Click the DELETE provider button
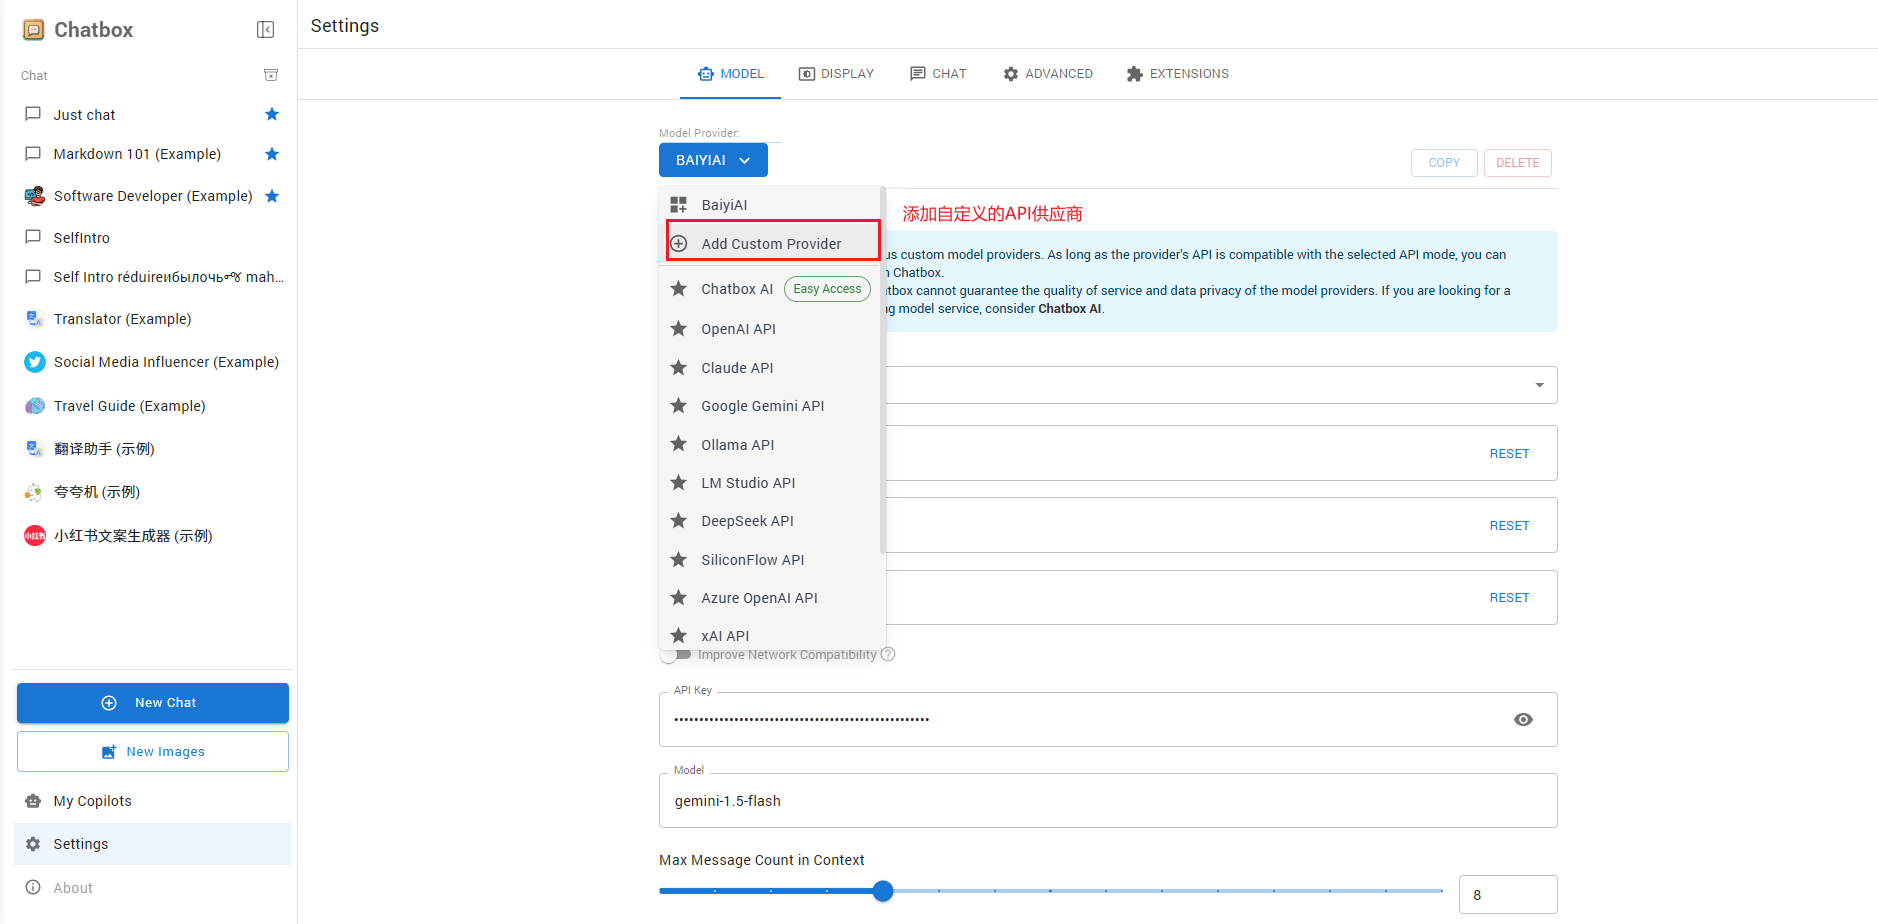This screenshot has width=1878, height=924. [x=1518, y=163]
